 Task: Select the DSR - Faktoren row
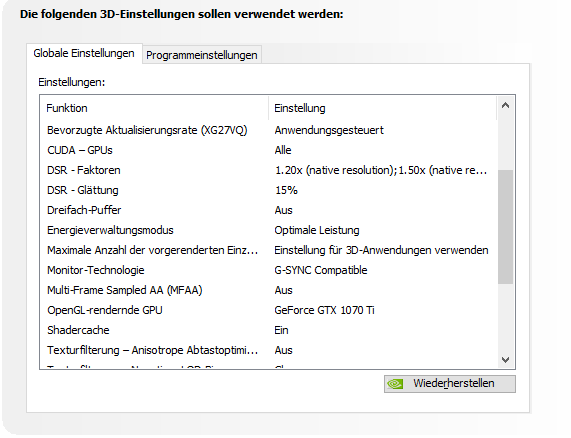pyautogui.click(x=268, y=170)
